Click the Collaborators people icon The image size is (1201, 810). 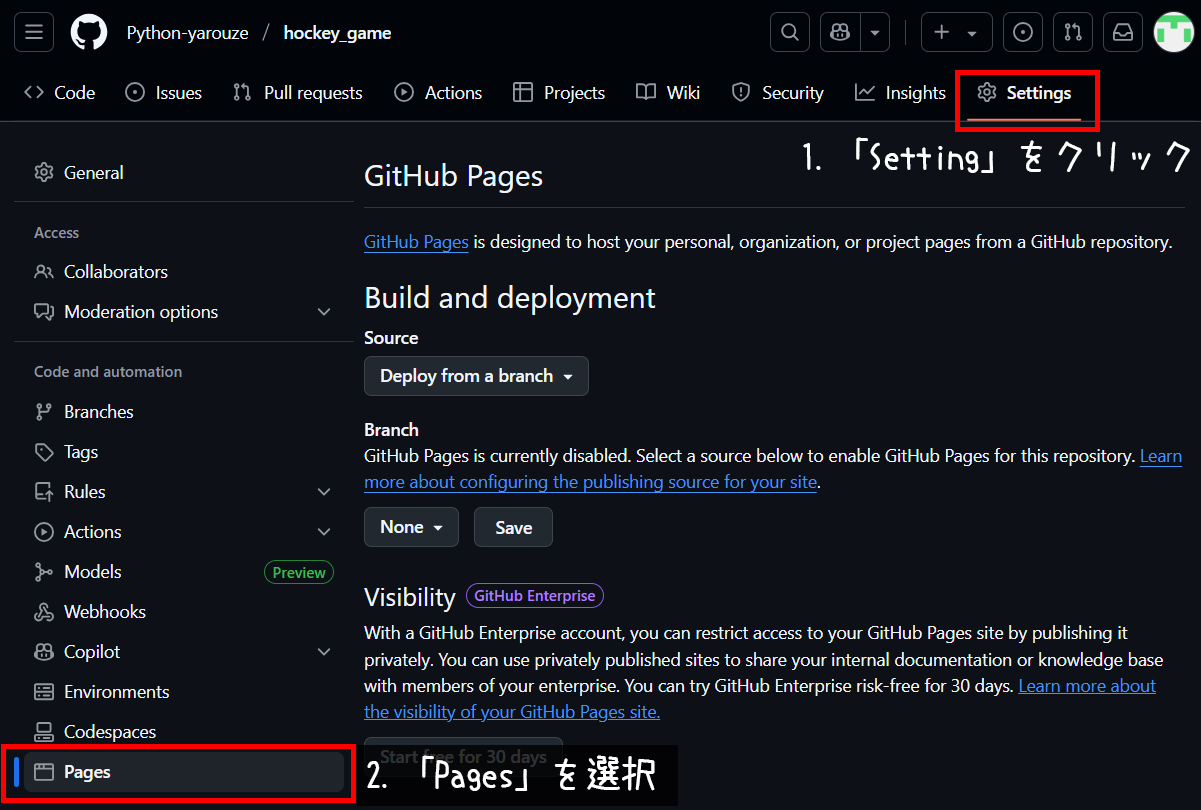(44, 272)
